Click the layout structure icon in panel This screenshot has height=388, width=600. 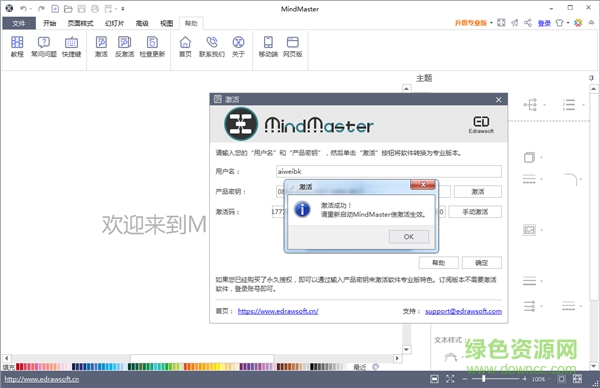[x=530, y=104]
